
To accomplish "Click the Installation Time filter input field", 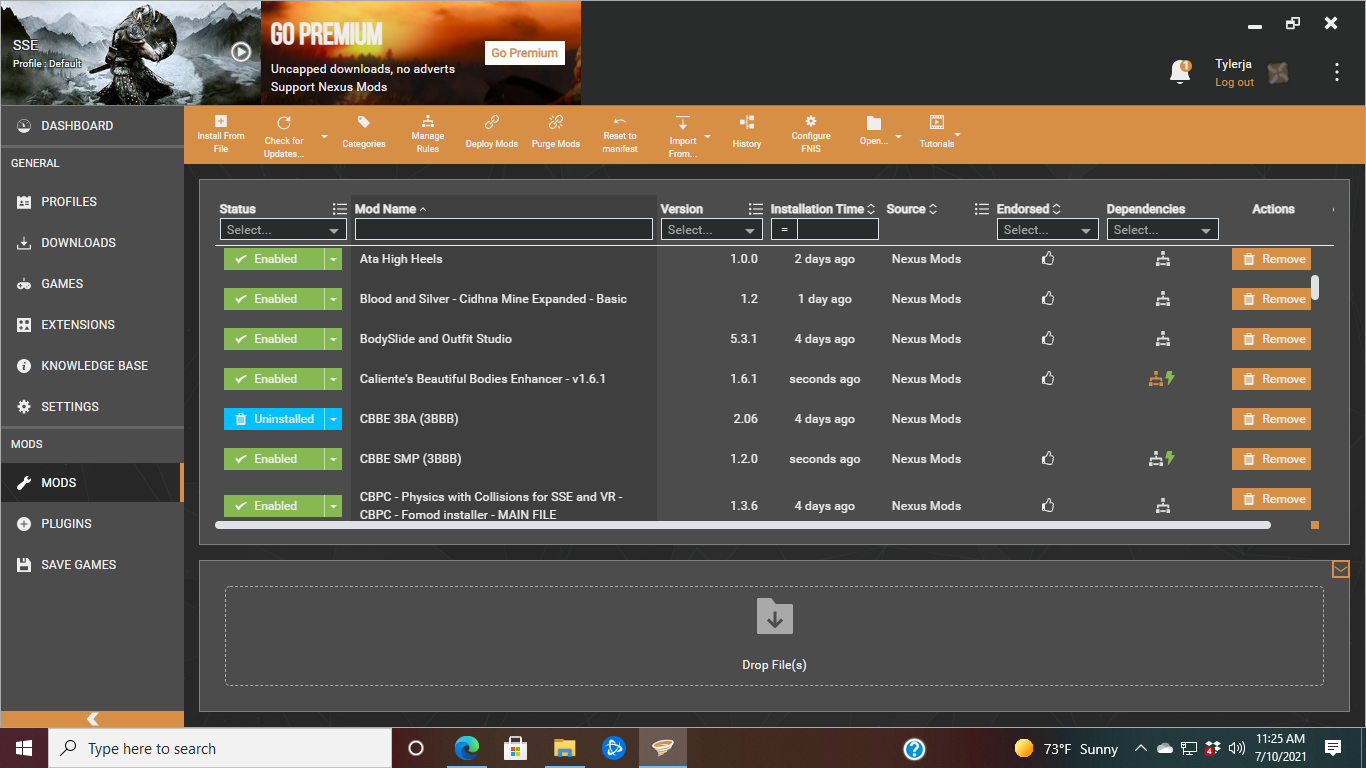I will [838, 230].
